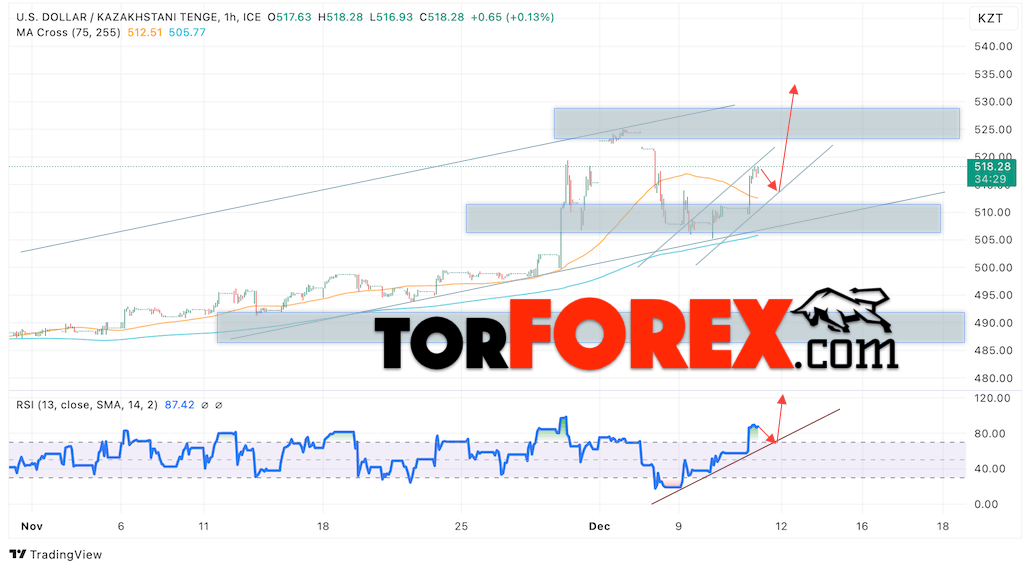Image resolution: width=1031 pixels, height=570 pixels.
Task: Click the Nov date marker on timeline
Action: (x=32, y=526)
